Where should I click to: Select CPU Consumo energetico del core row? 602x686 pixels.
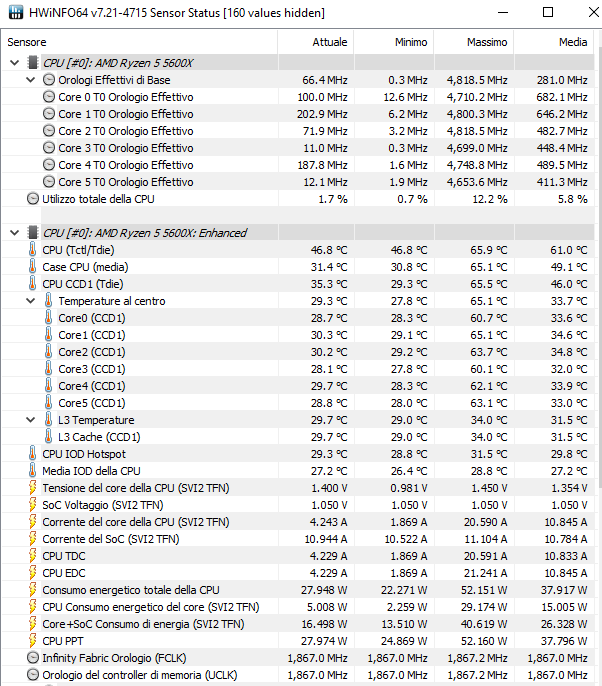point(298,607)
